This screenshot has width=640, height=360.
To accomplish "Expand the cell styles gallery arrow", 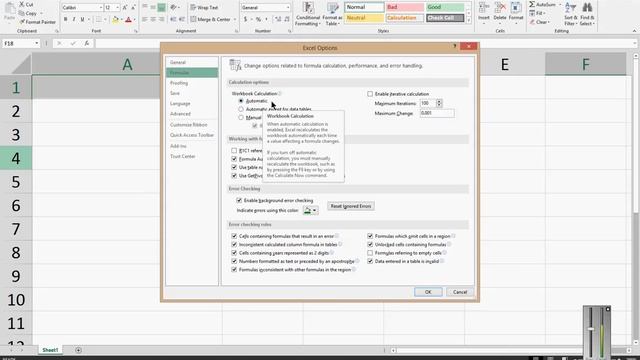I will [x=469, y=21].
